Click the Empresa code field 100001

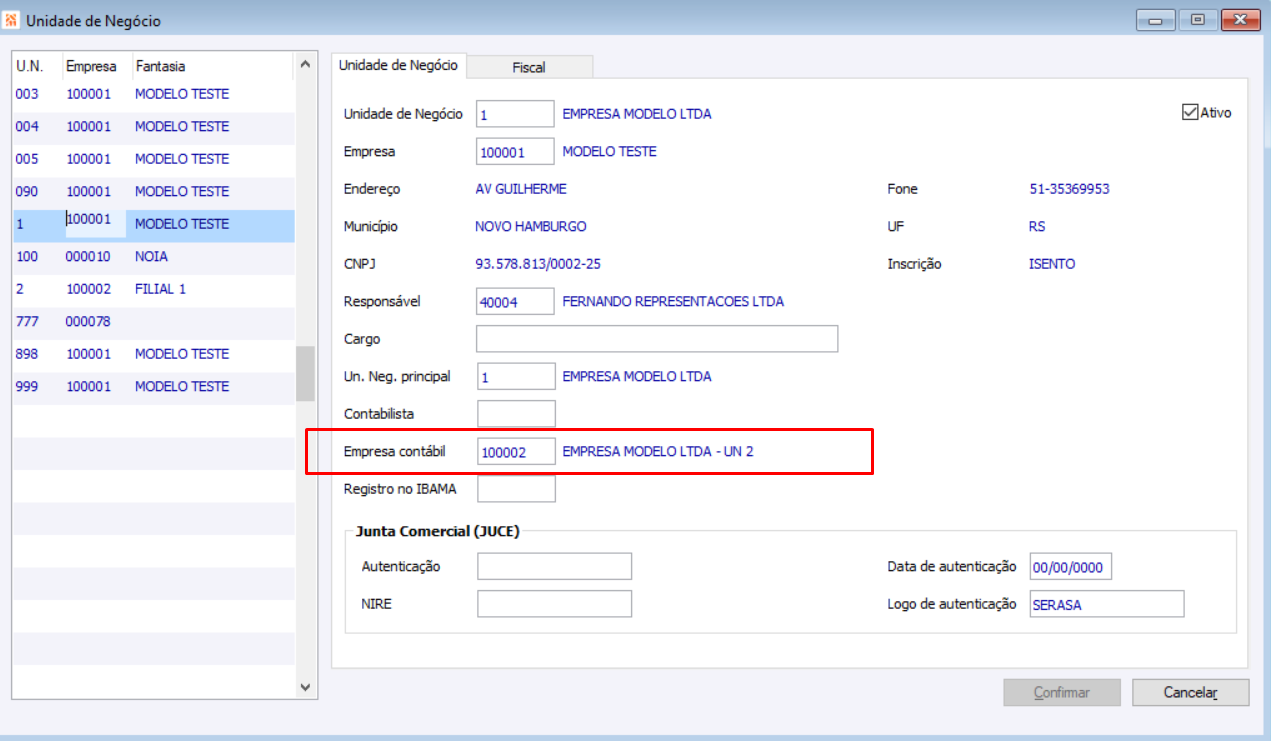(x=515, y=152)
